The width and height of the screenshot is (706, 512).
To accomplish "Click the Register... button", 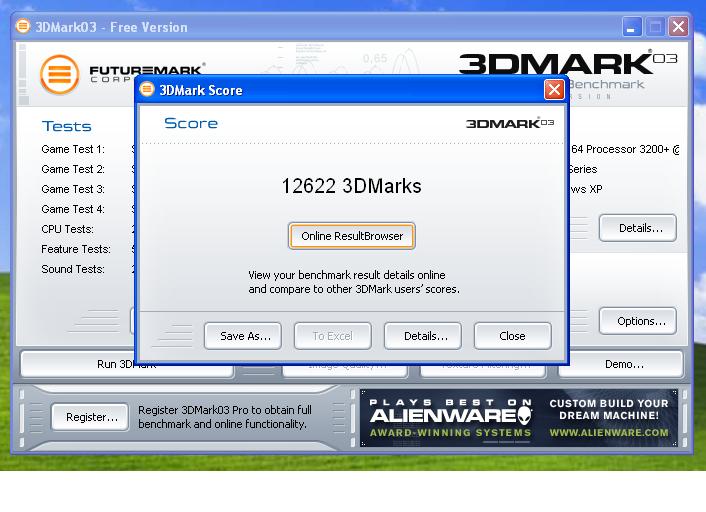I will [x=90, y=417].
